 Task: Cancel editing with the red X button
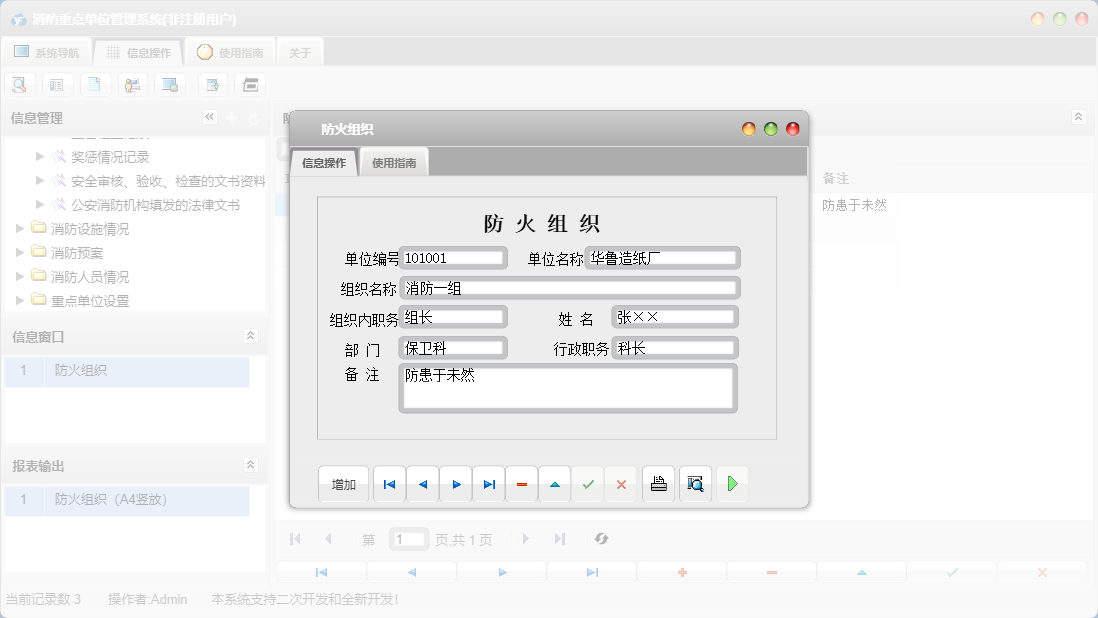pyautogui.click(x=621, y=484)
